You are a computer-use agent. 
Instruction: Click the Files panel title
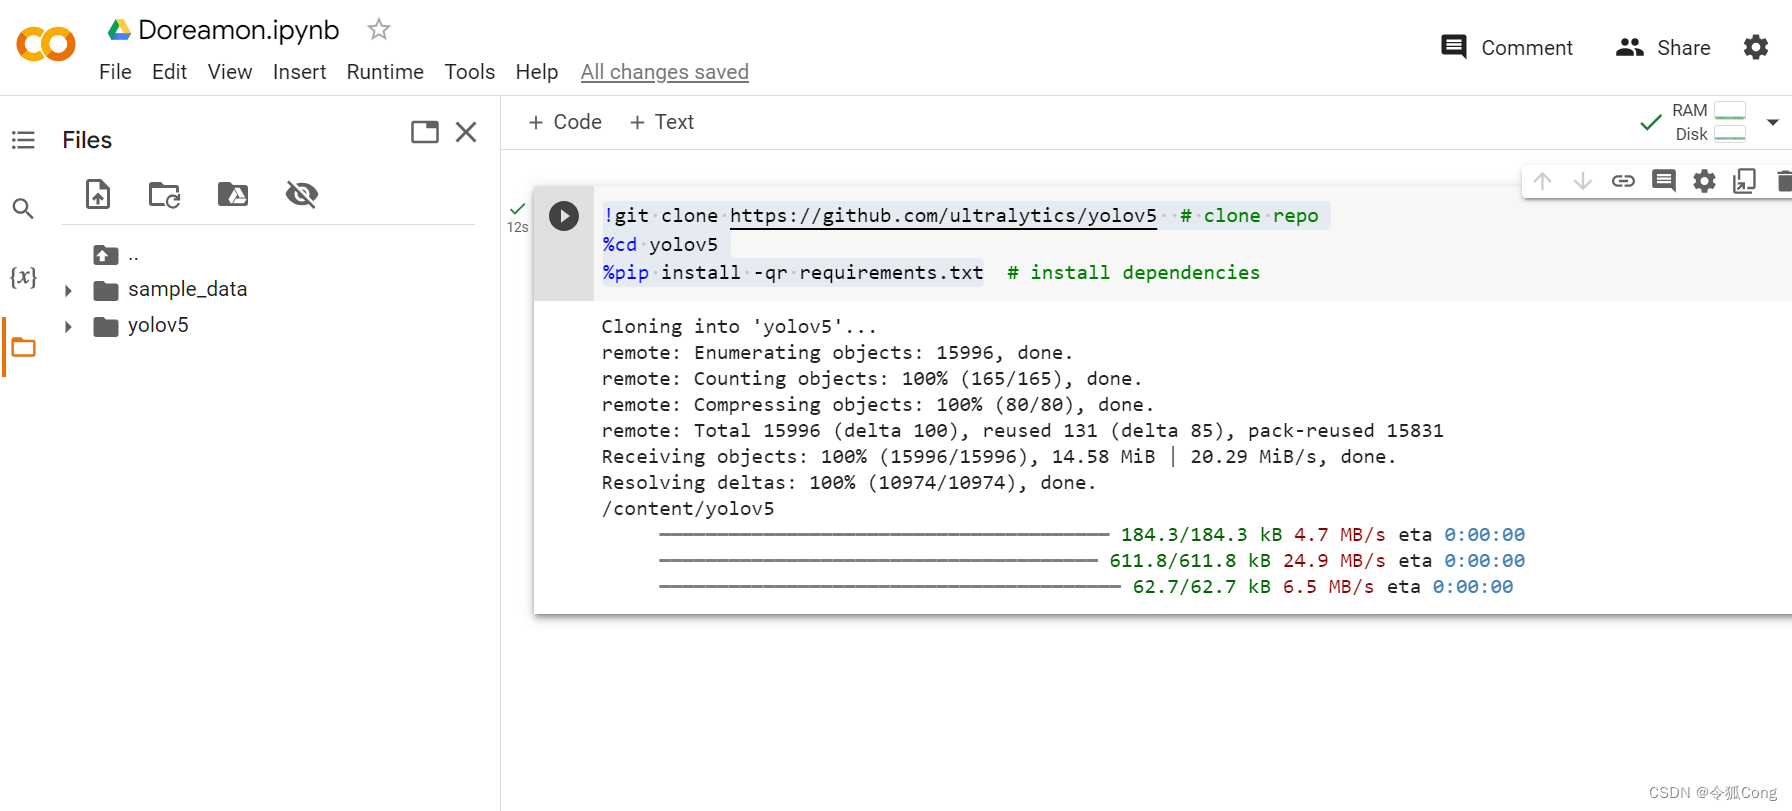[x=87, y=140]
